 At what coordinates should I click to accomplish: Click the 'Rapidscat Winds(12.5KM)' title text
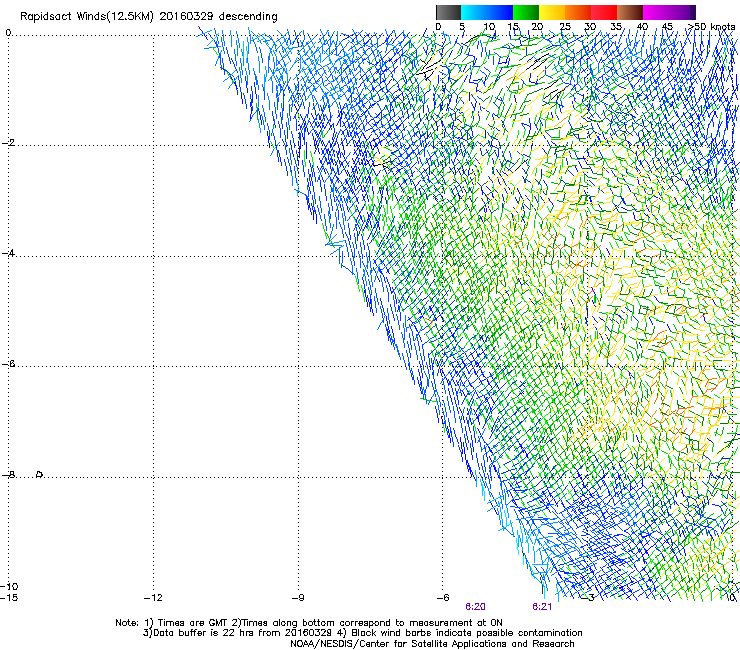point(87,17)
